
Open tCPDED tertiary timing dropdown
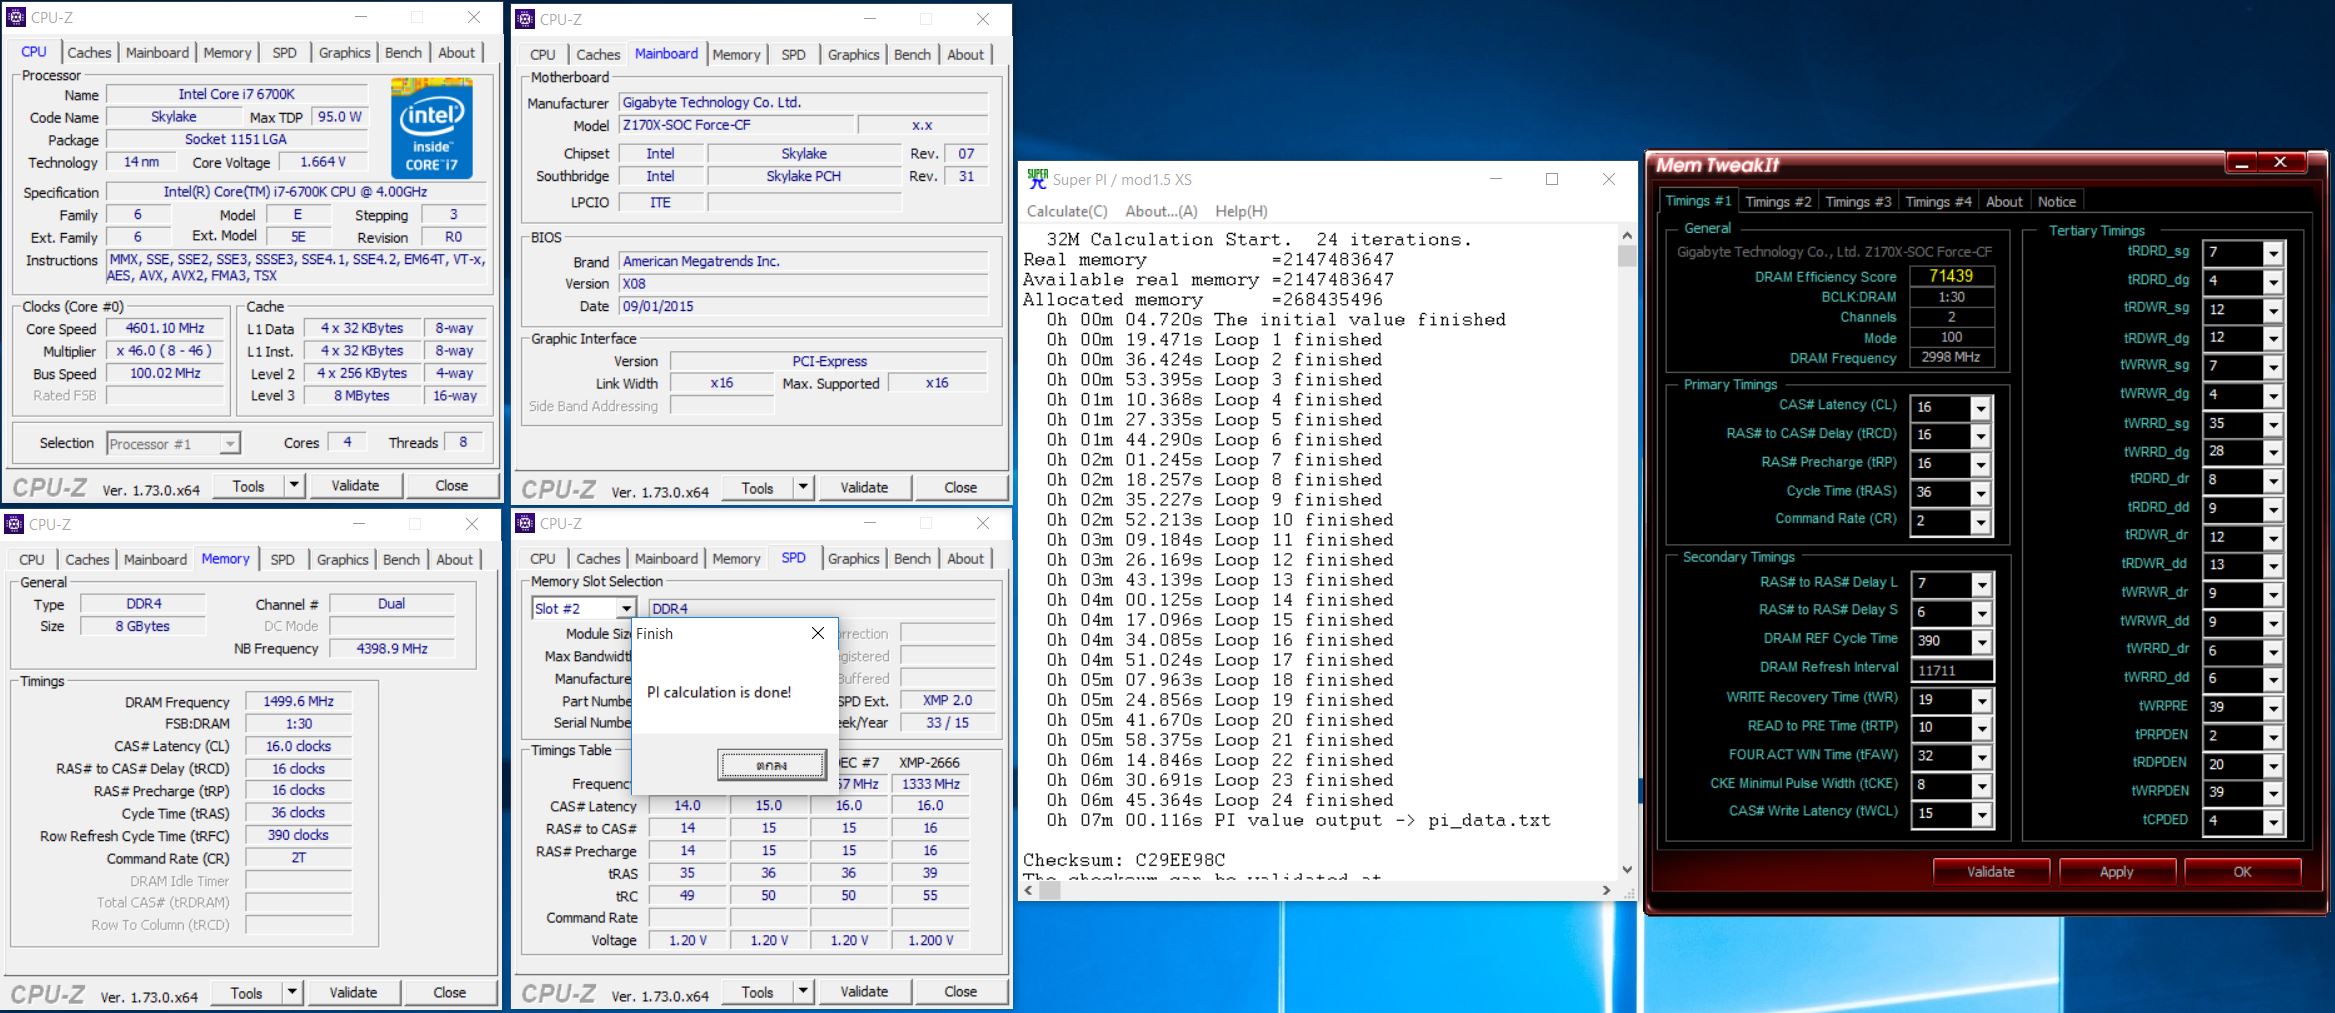pyautogui.click(x=2272, y=822)
